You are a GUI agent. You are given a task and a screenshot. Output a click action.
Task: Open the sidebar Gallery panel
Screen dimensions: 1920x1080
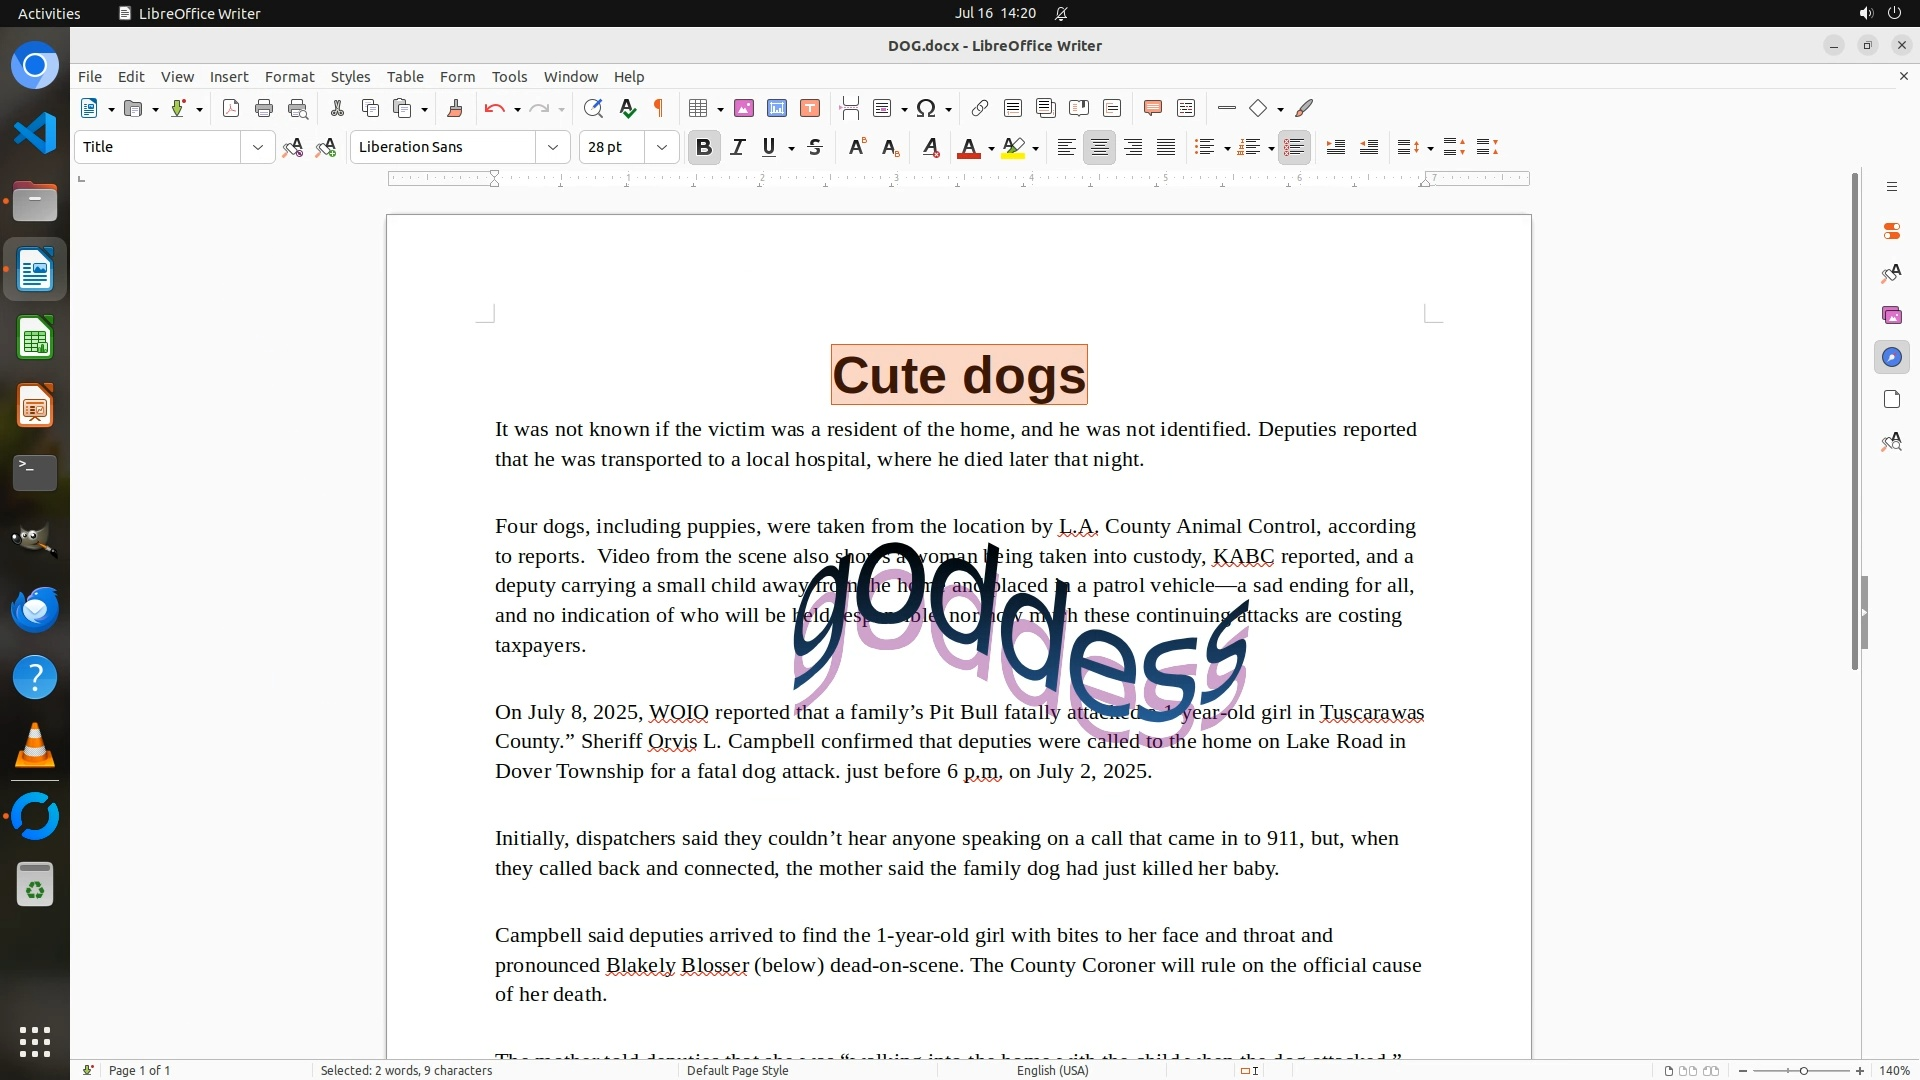(x=1891, y=315)
